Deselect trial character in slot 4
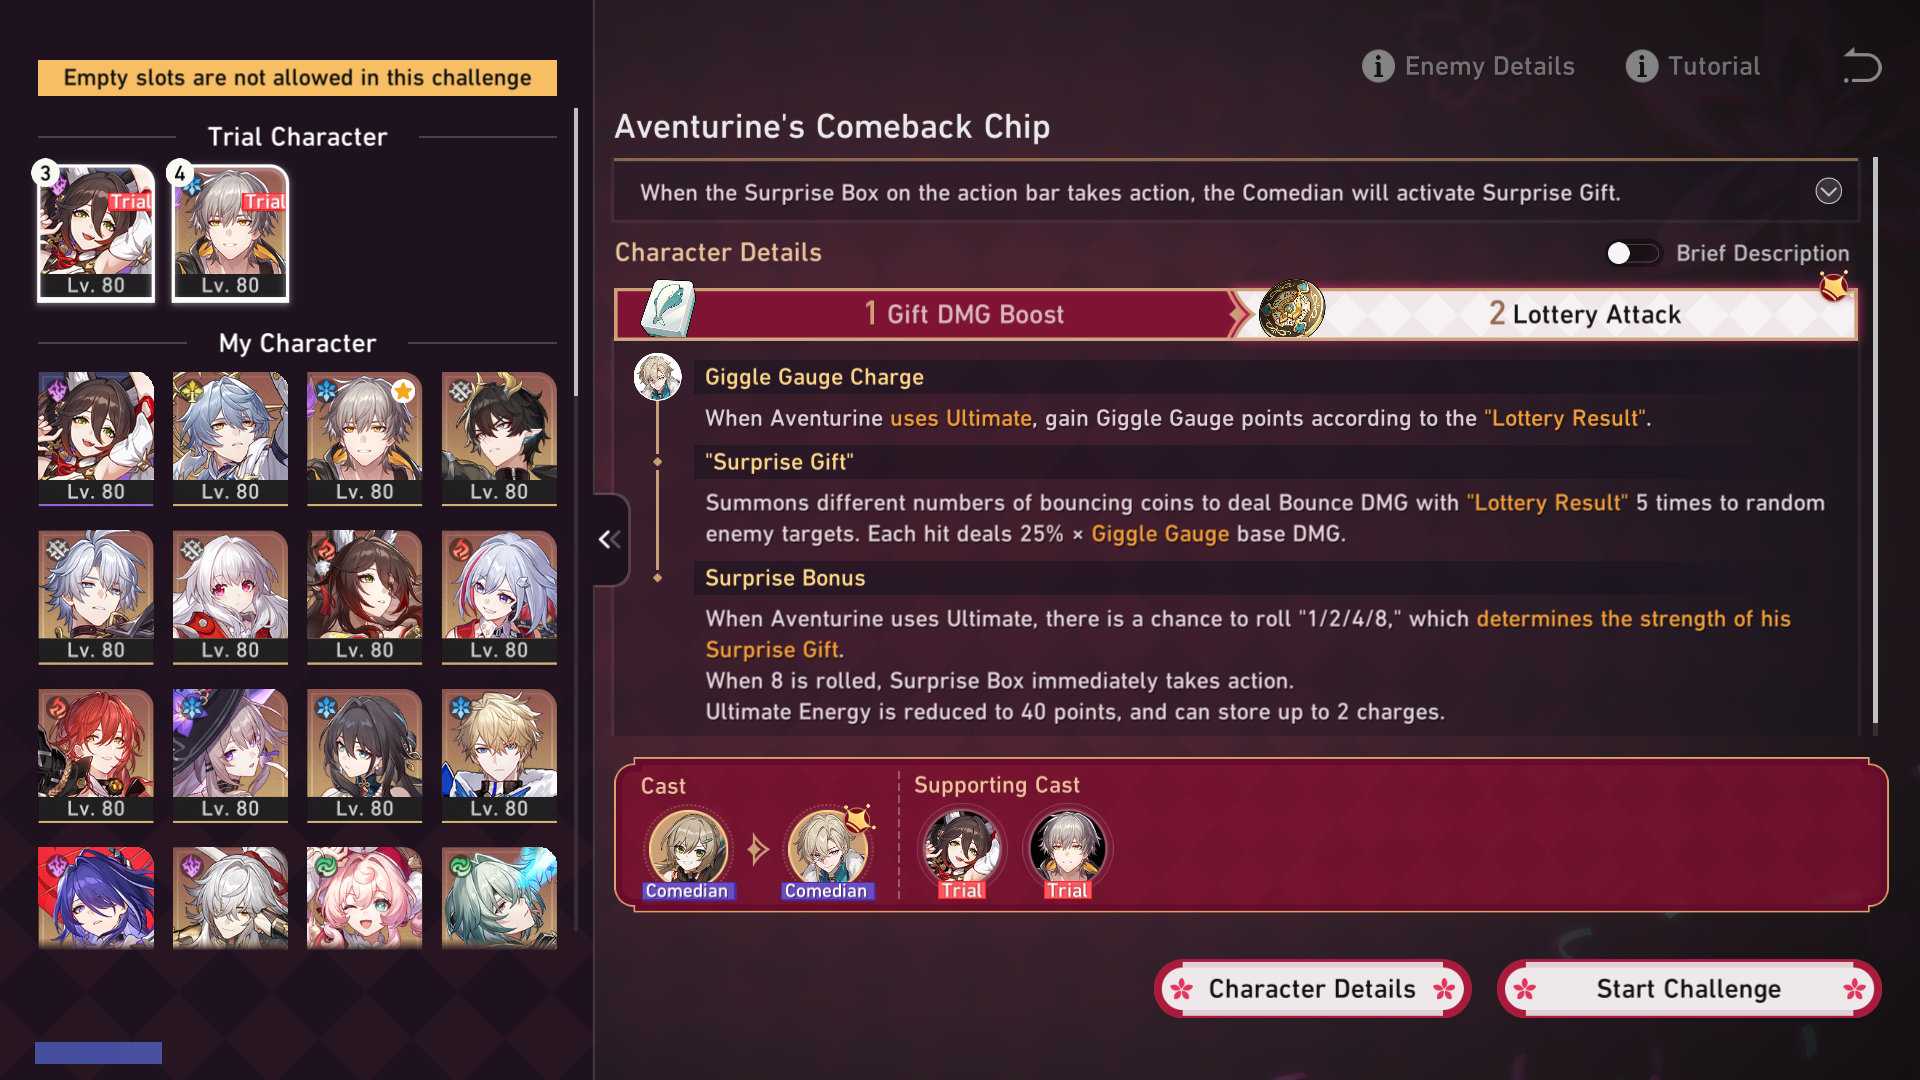 tap(230, 233)
